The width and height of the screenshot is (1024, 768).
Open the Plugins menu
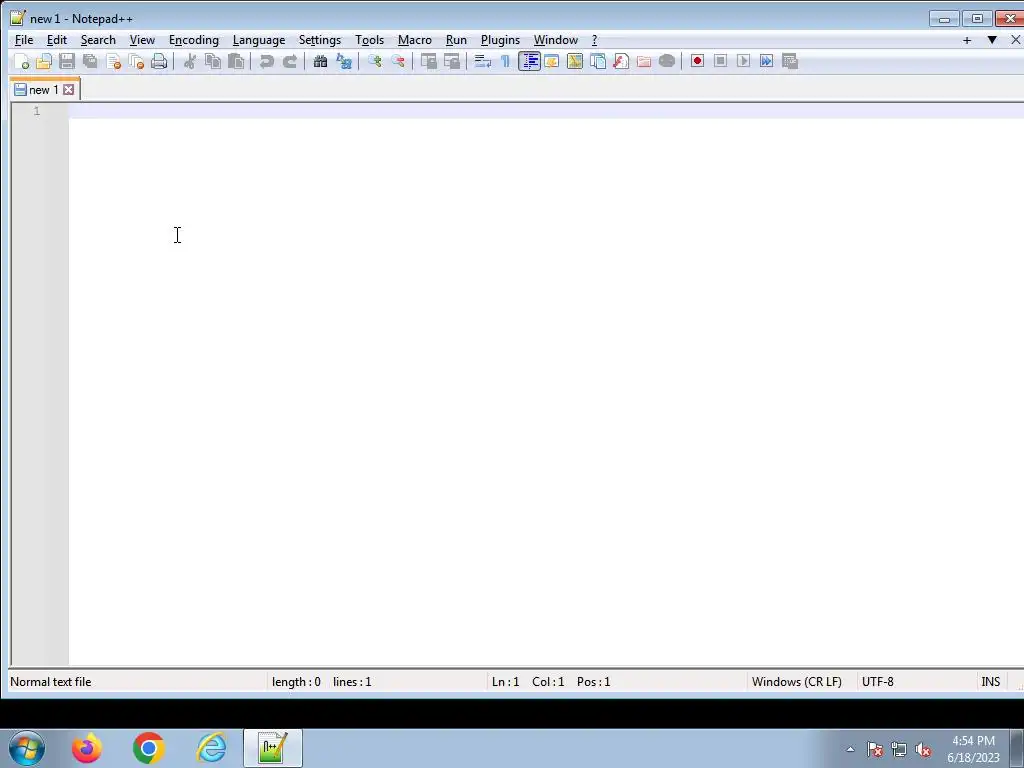point(500,40)
